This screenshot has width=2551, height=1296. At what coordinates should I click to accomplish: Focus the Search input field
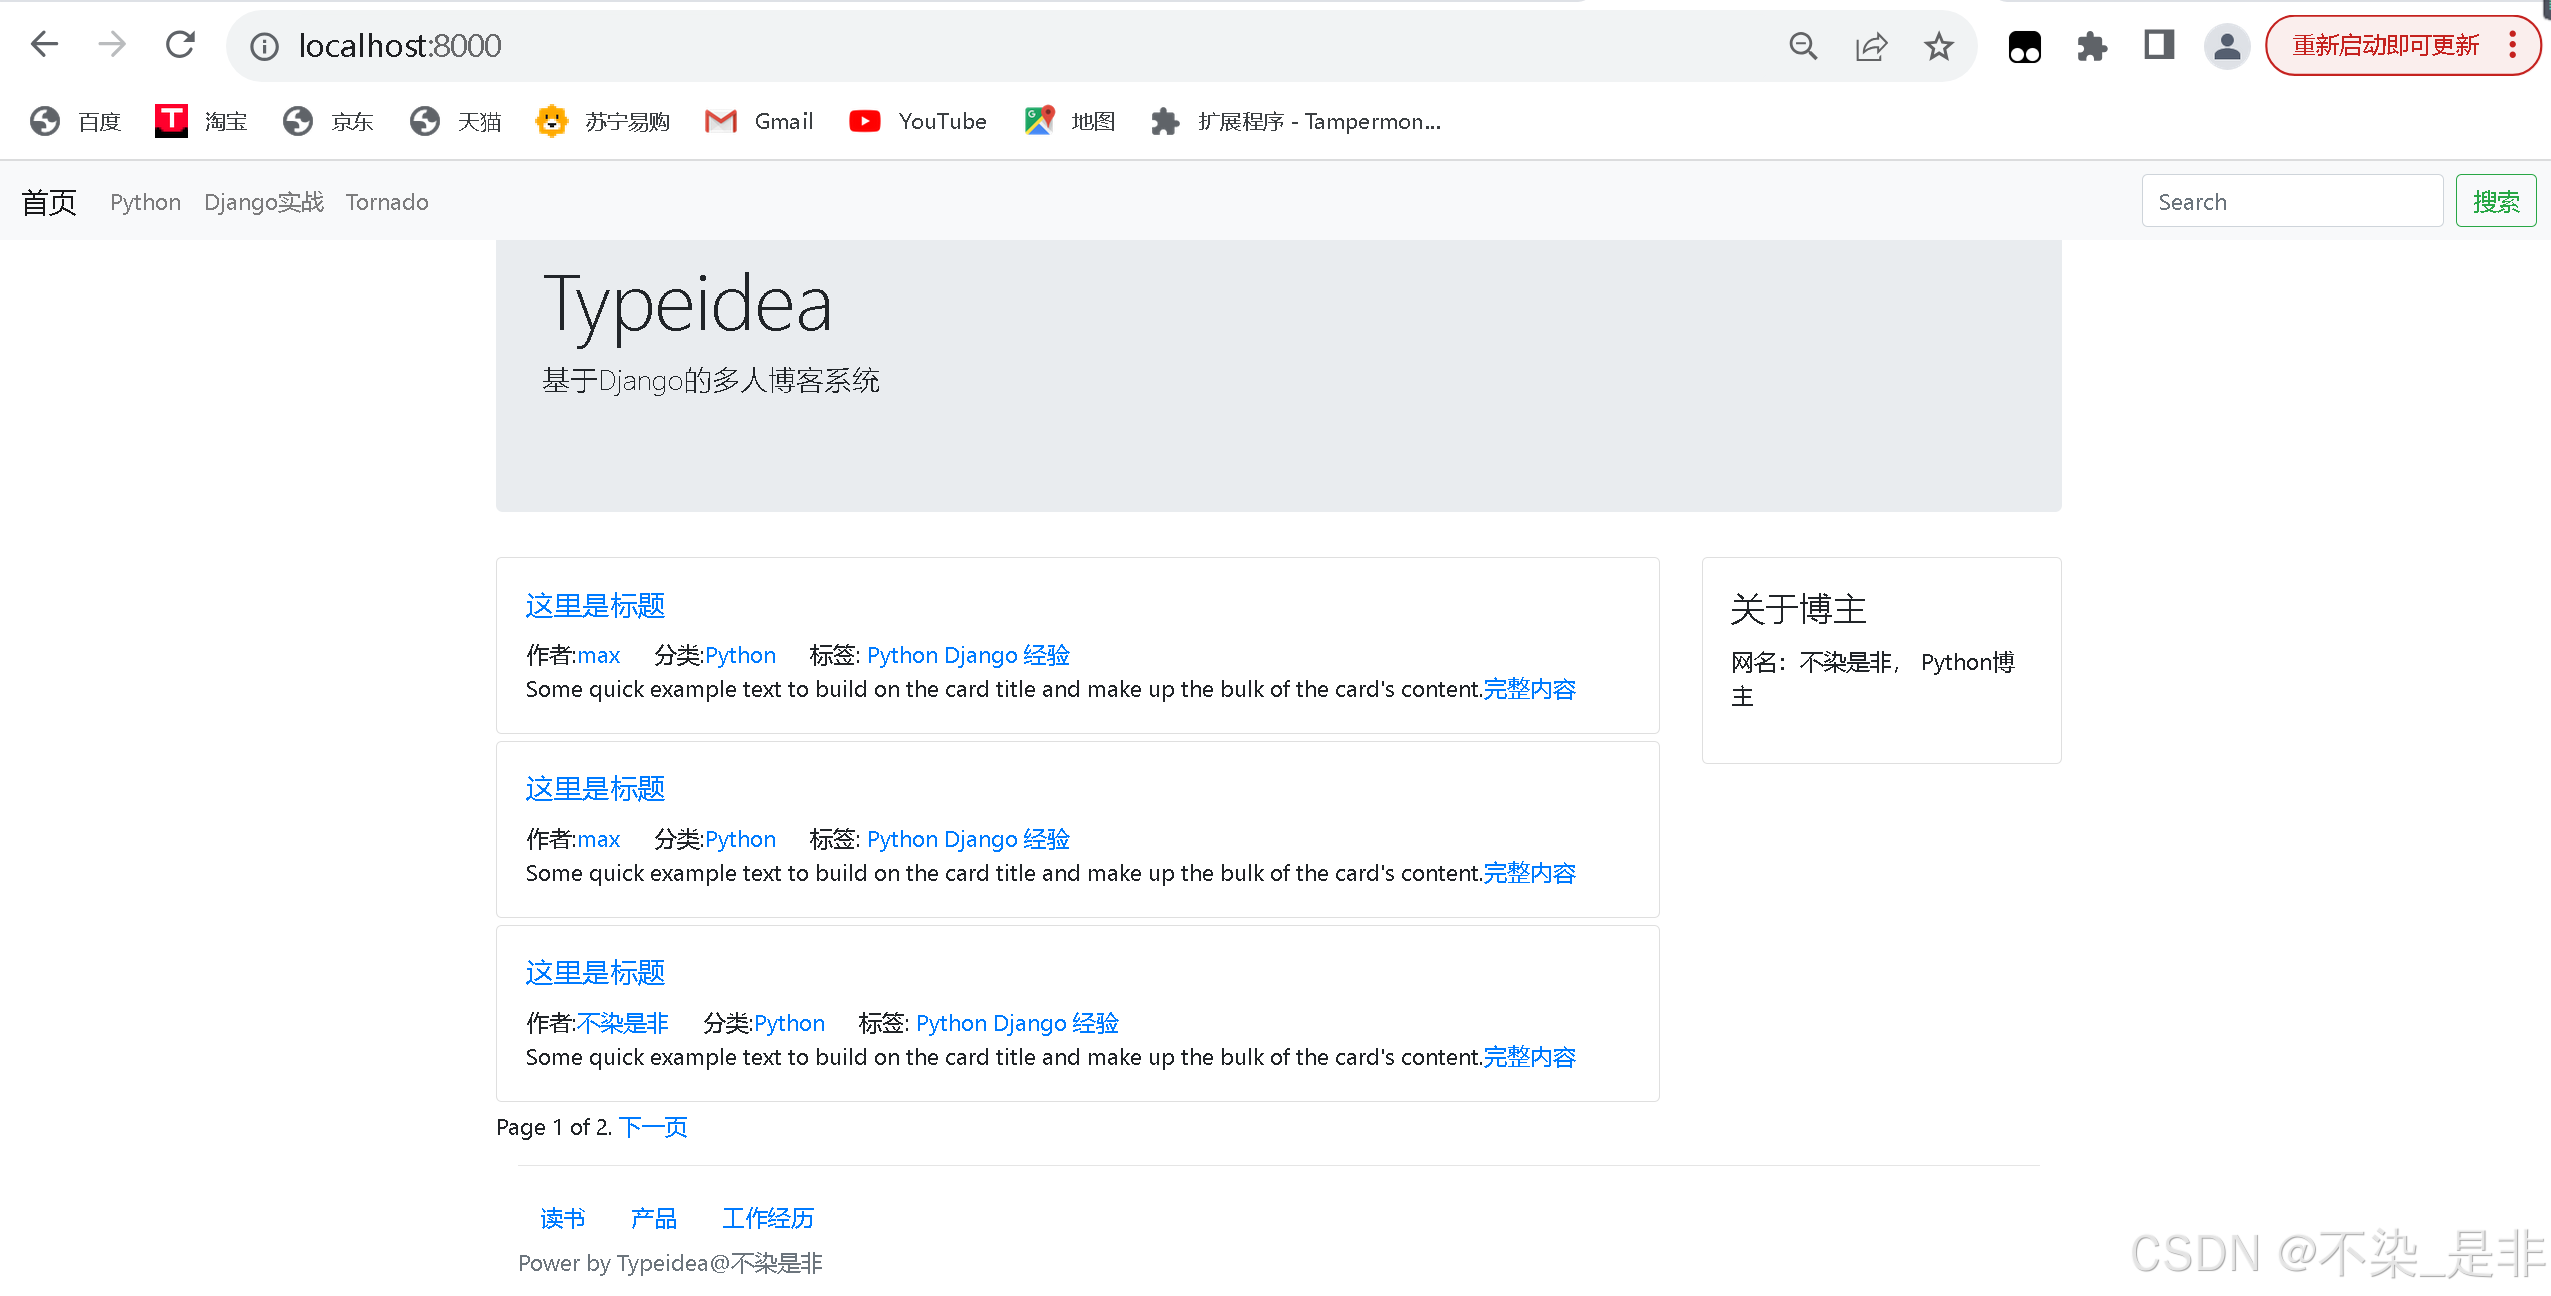pos(2292,201)
